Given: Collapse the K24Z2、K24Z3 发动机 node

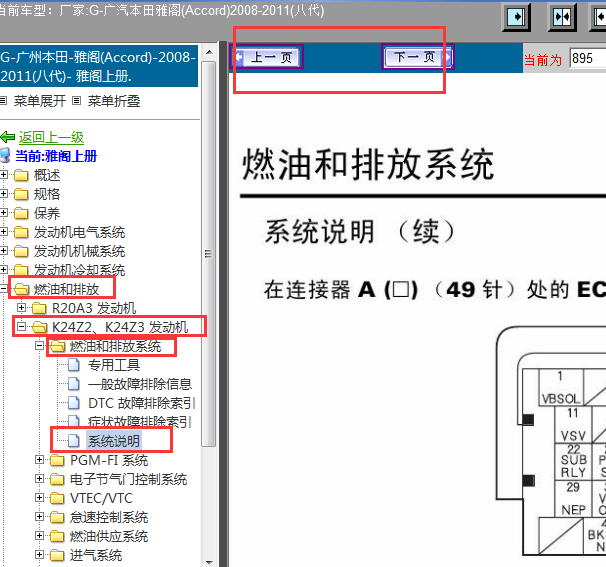Looking at the screenshot, I should click(22, 327).
